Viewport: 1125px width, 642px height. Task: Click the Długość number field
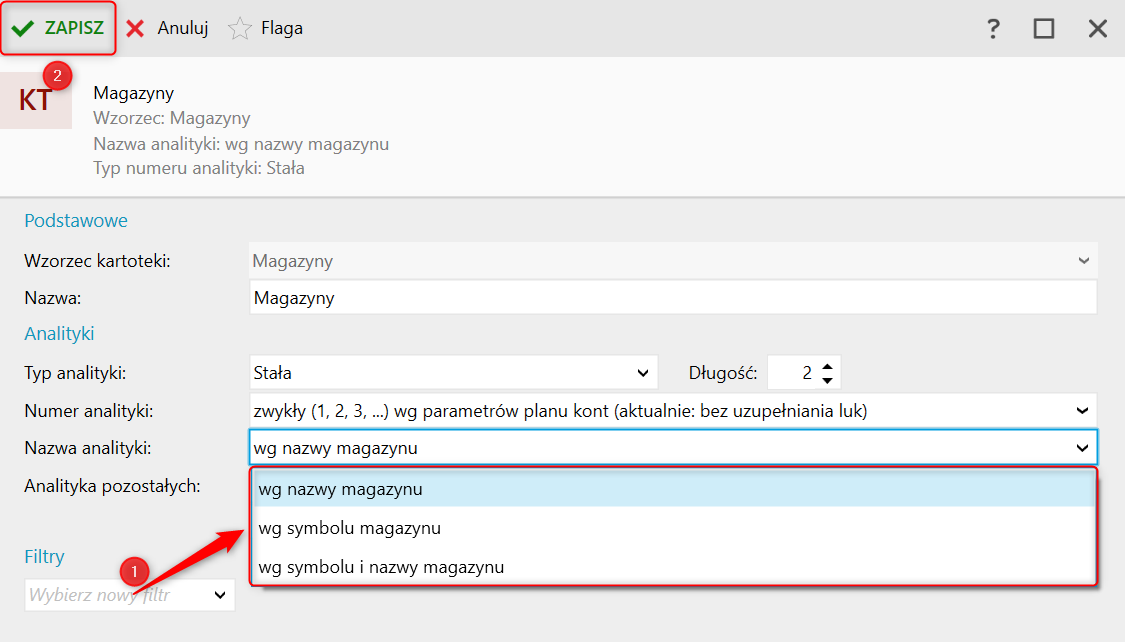[x=793, y=373]
